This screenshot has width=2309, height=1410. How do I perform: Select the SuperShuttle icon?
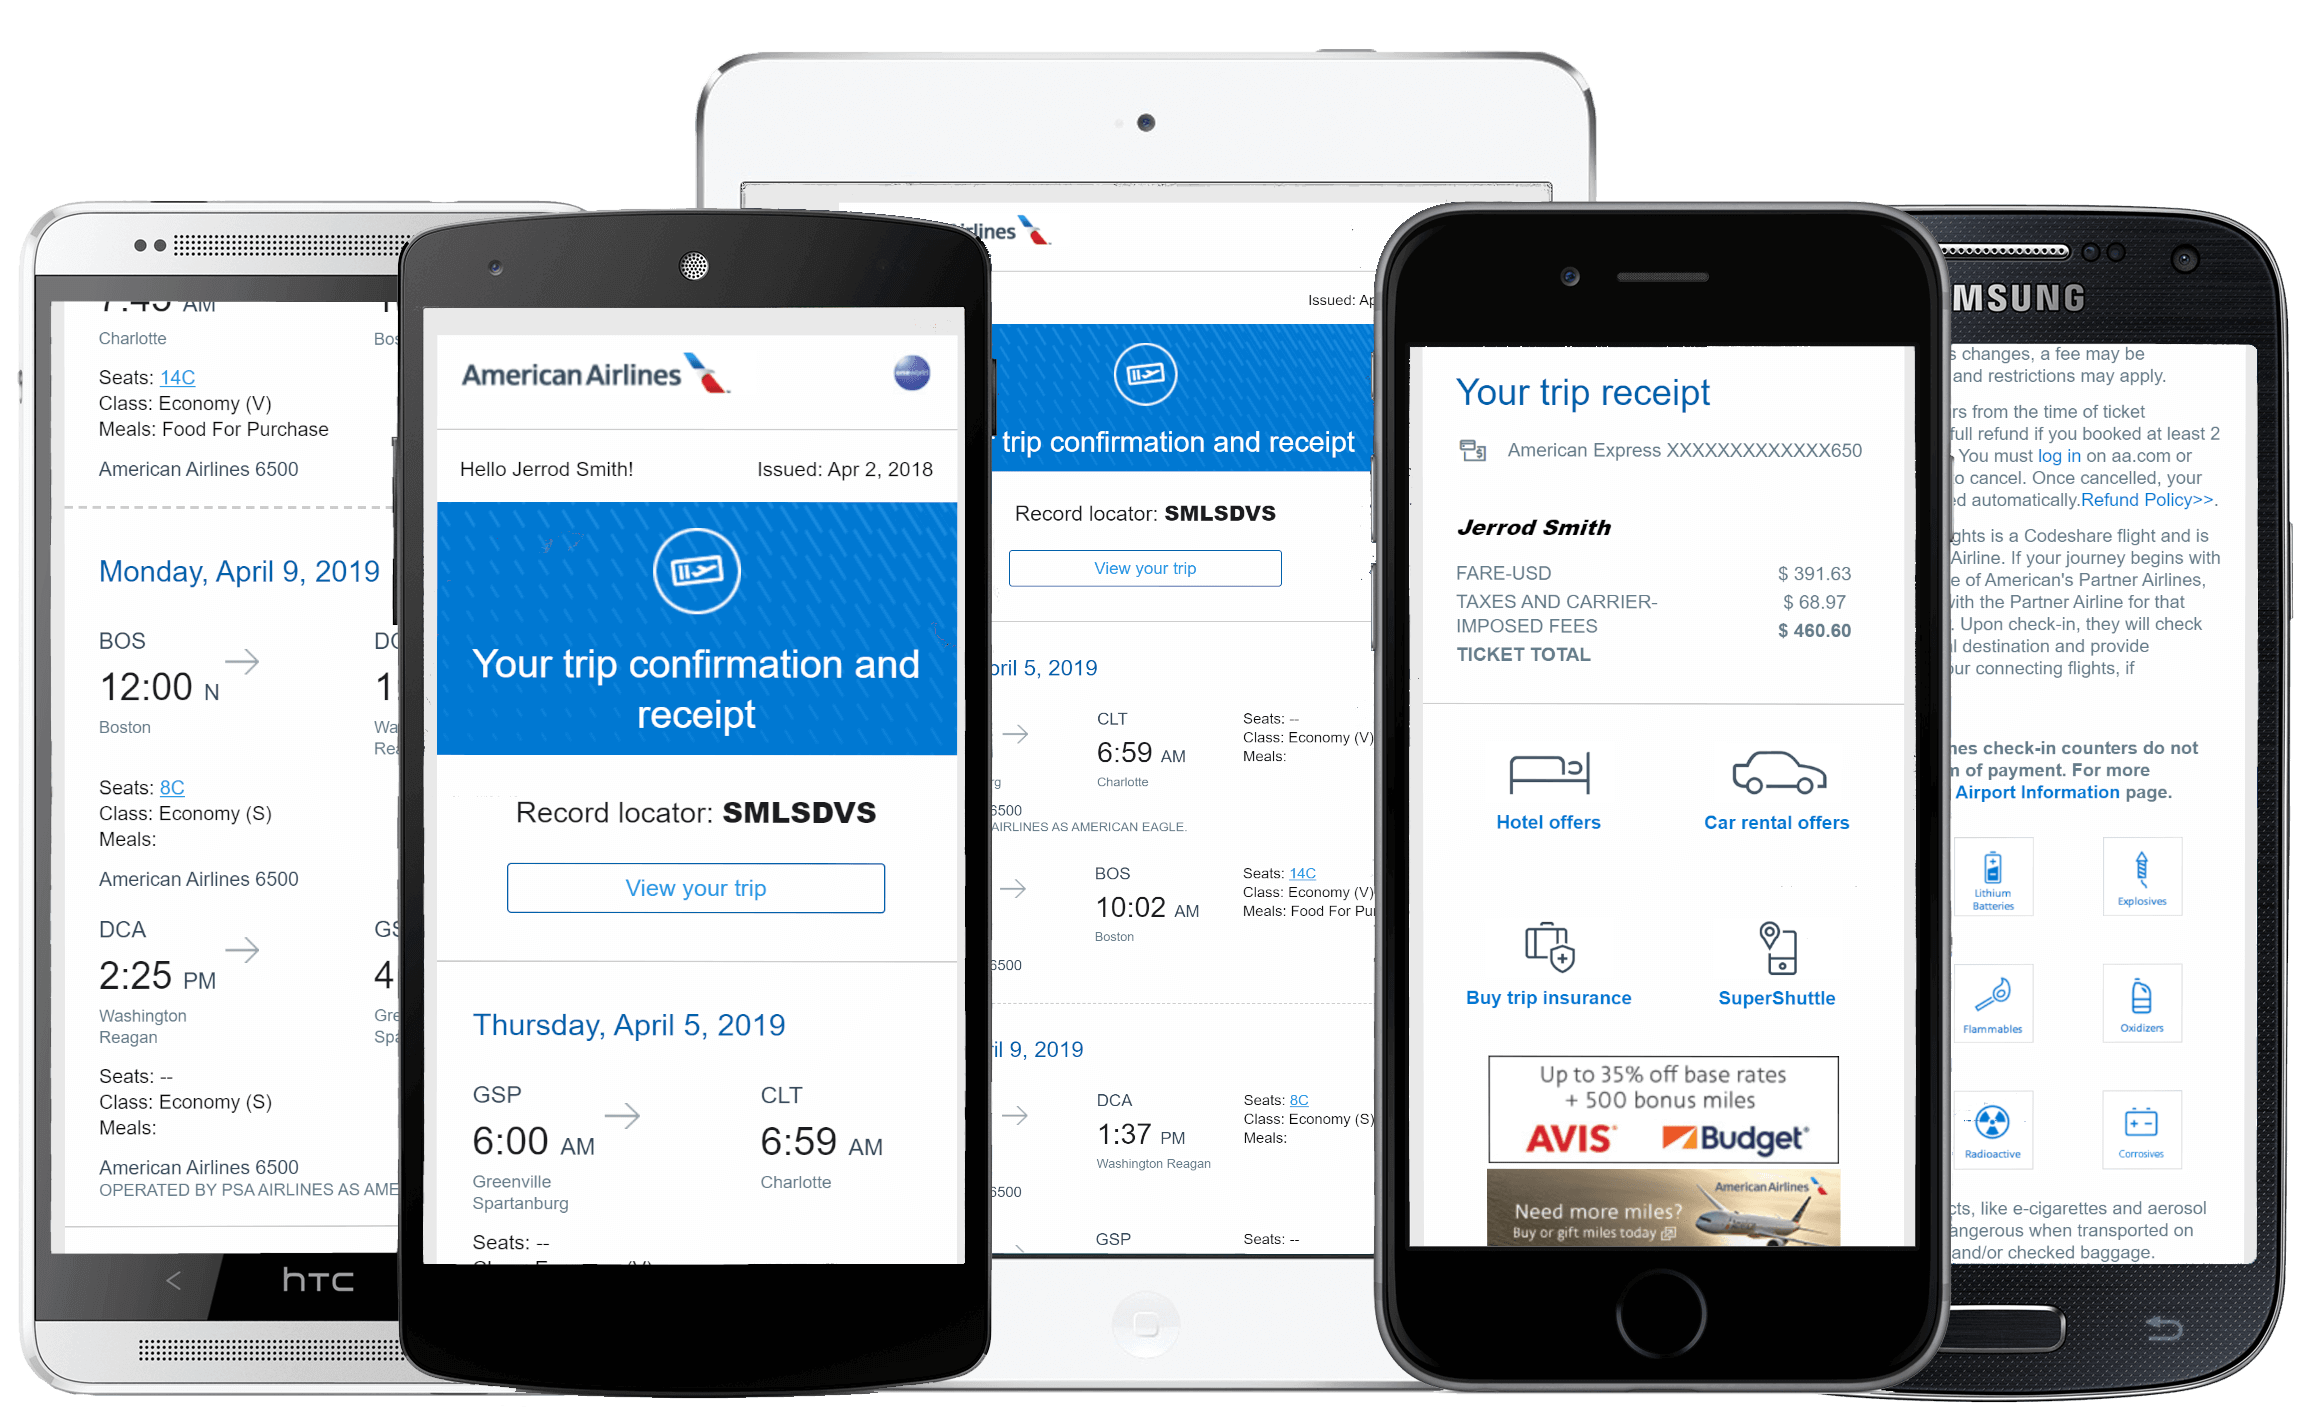1781,950
